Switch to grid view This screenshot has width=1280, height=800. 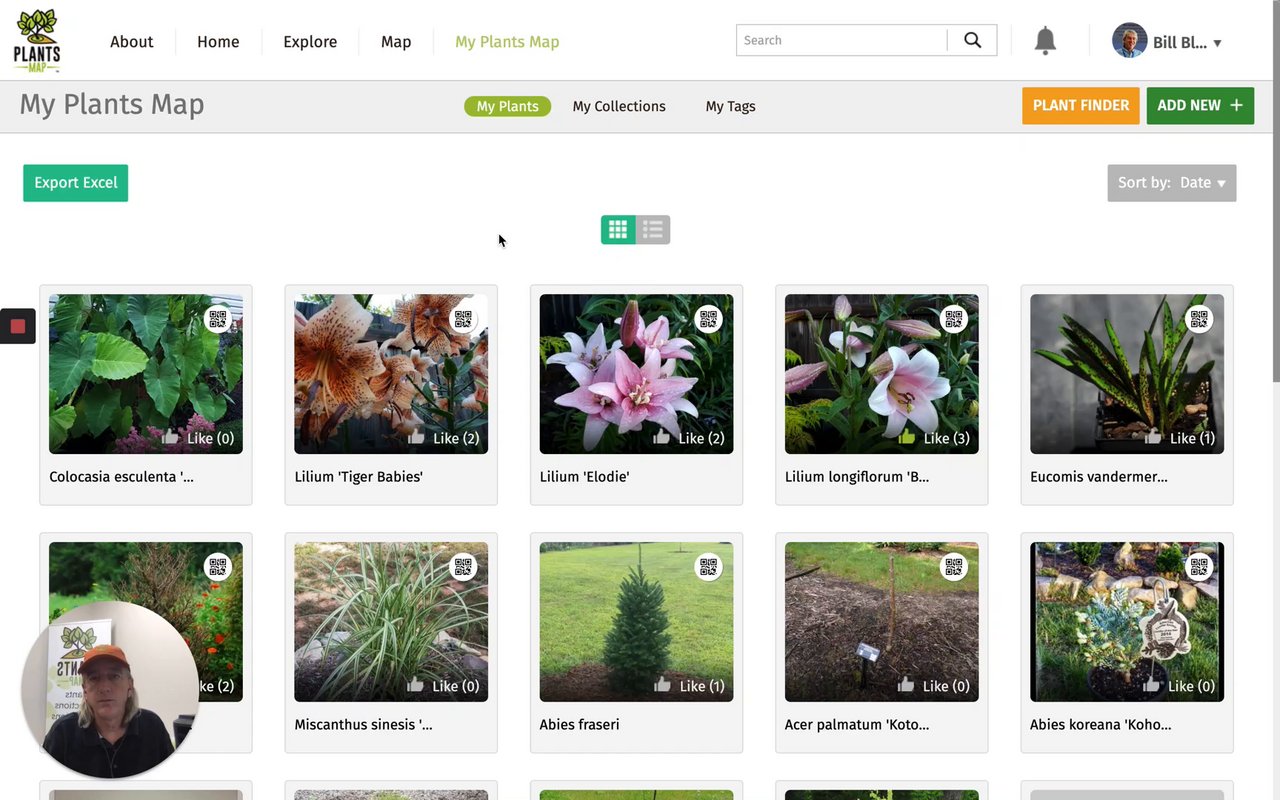(x=618, y=230)
